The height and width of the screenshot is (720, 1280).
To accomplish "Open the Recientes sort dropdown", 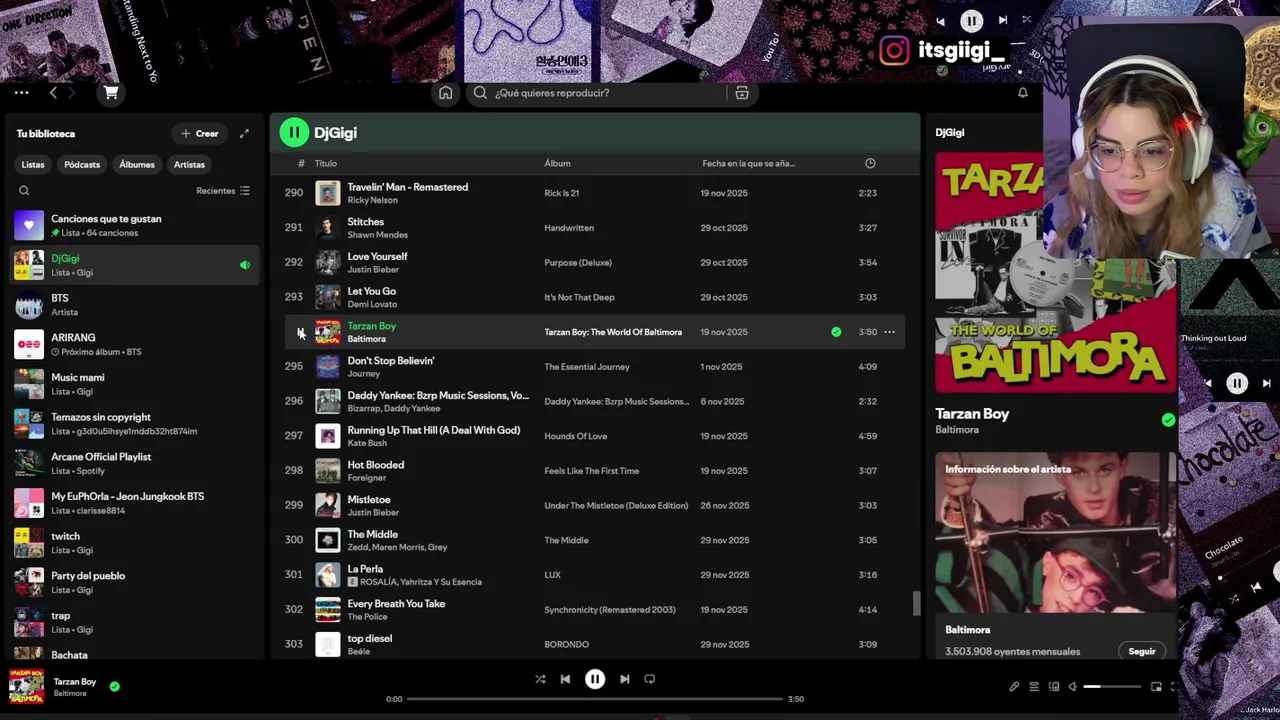I will (x=223, y=191).
